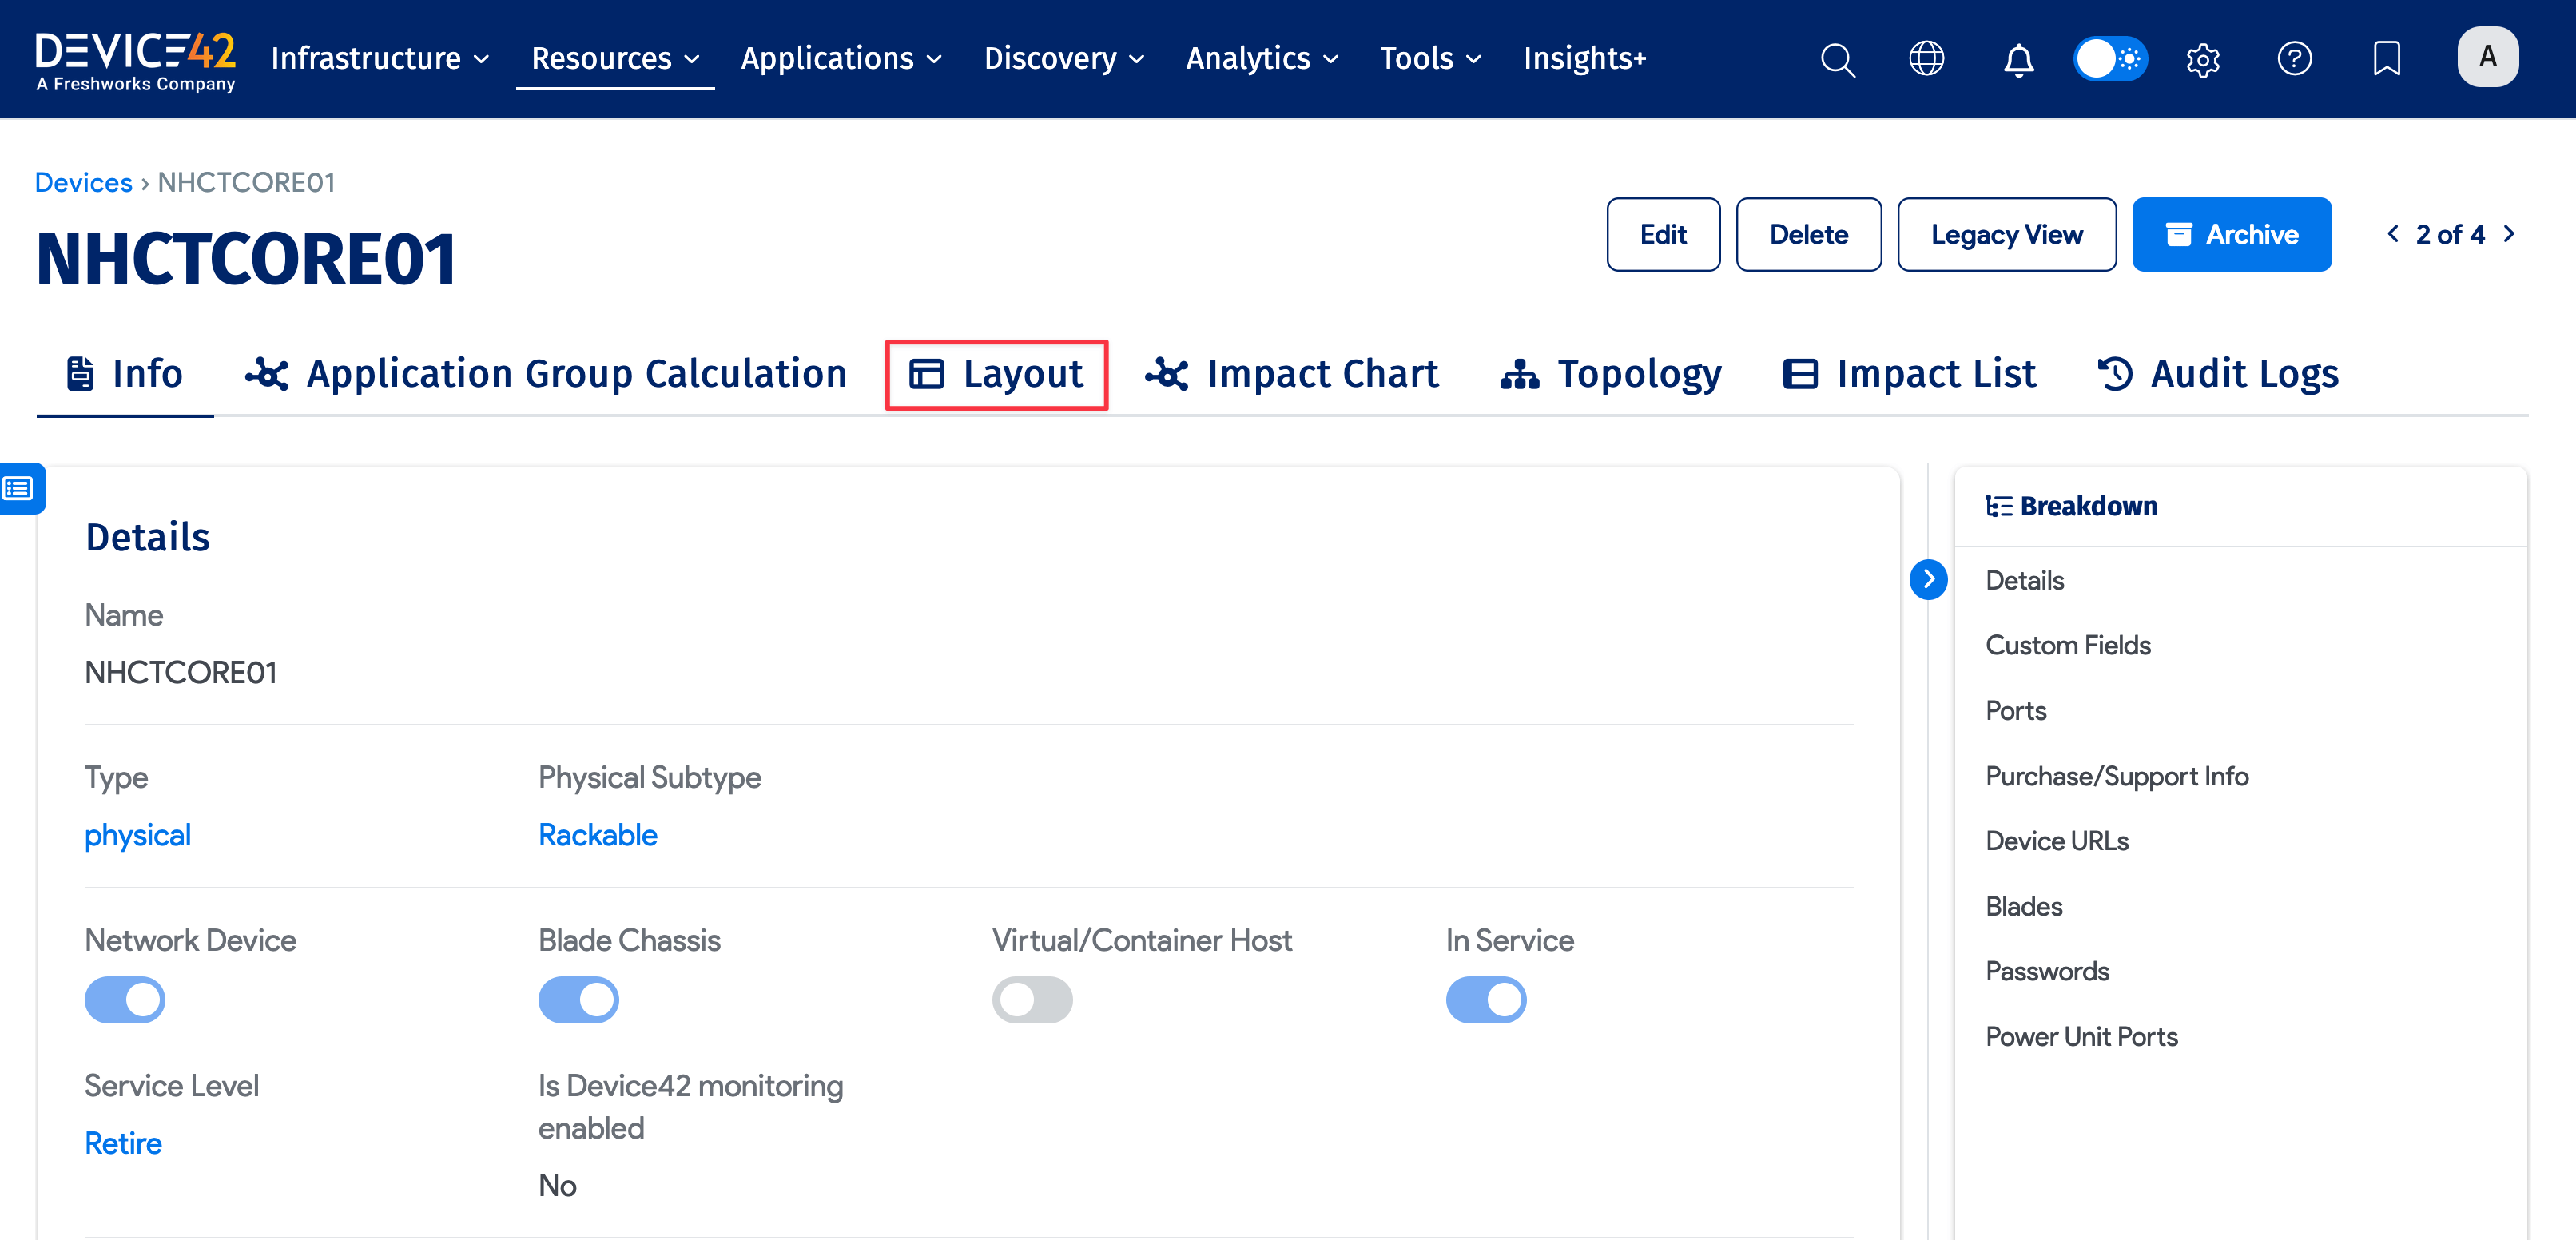The width and height of the screenshot is (2576, 1240).
Task: Go to next device record arrow
Action: pos(2509,234)
